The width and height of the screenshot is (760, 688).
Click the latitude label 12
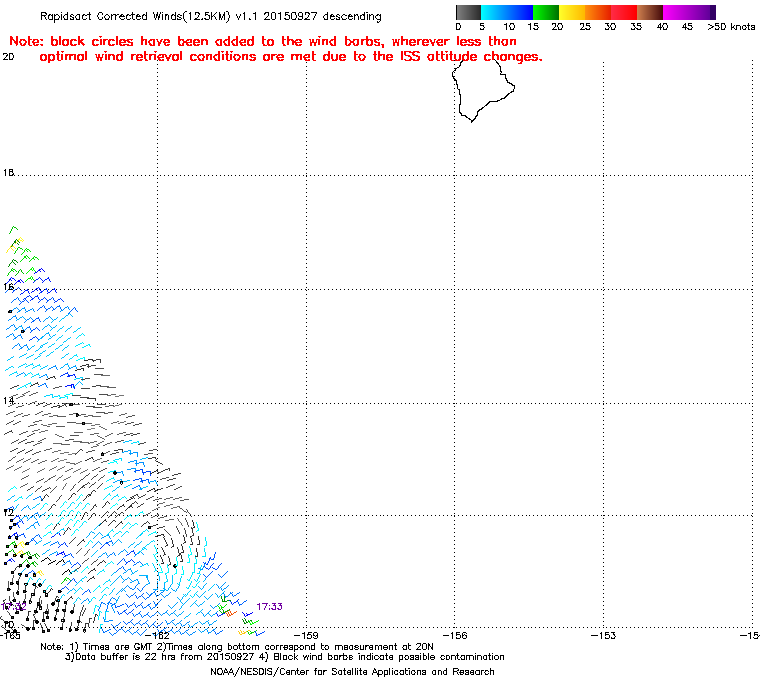8,512
